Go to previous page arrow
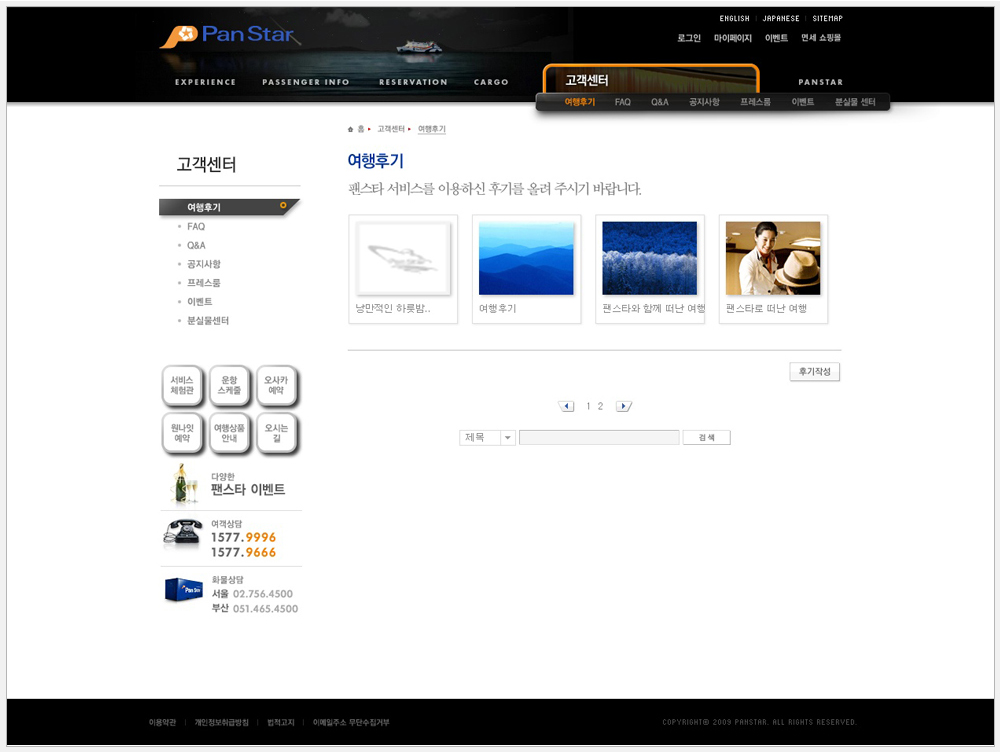This screenshot has height=752, width=1000. pos(567,406)
